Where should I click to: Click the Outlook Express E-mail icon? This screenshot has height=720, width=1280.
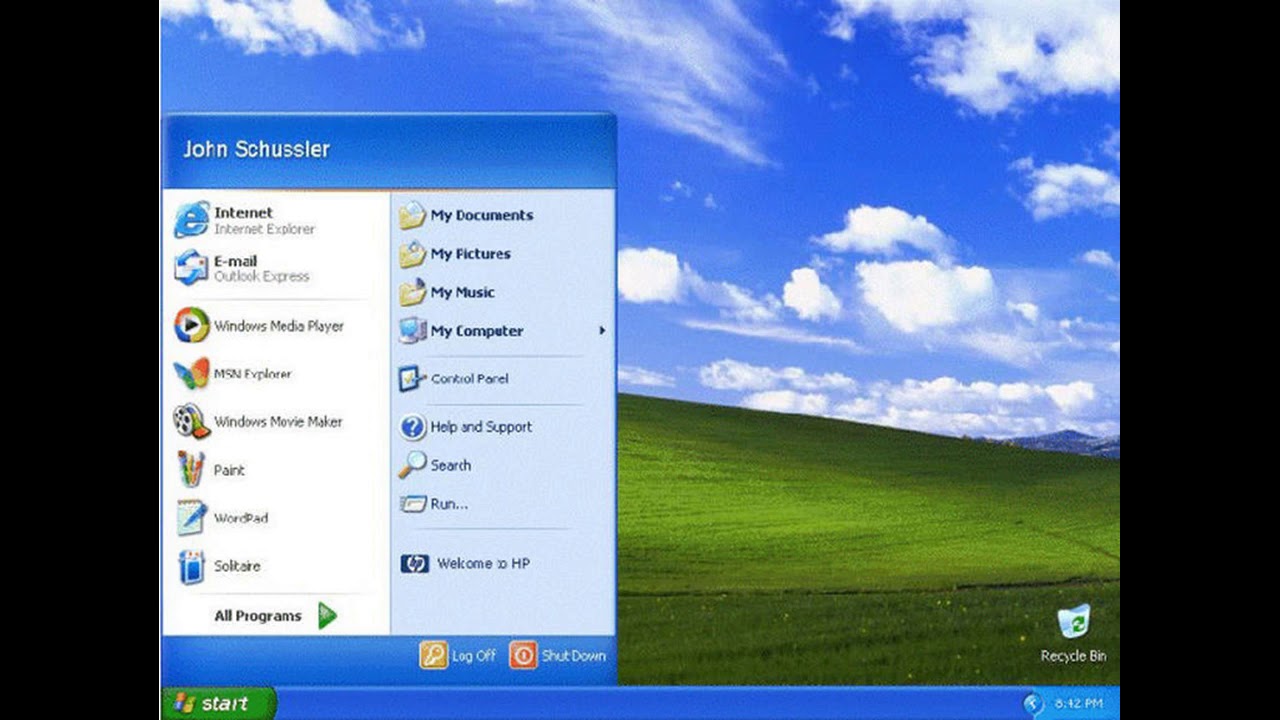pyautogui.click(x=191, y=268)
